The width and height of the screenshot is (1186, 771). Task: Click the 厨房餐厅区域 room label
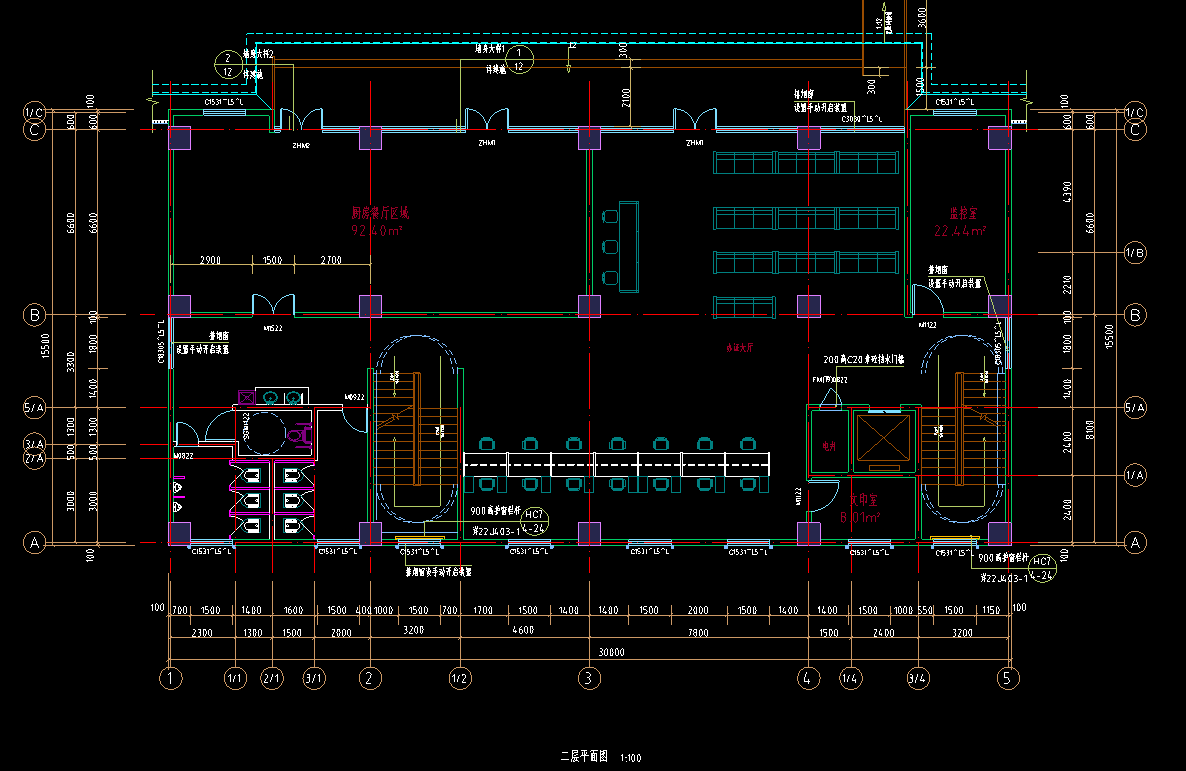(379, 213)
